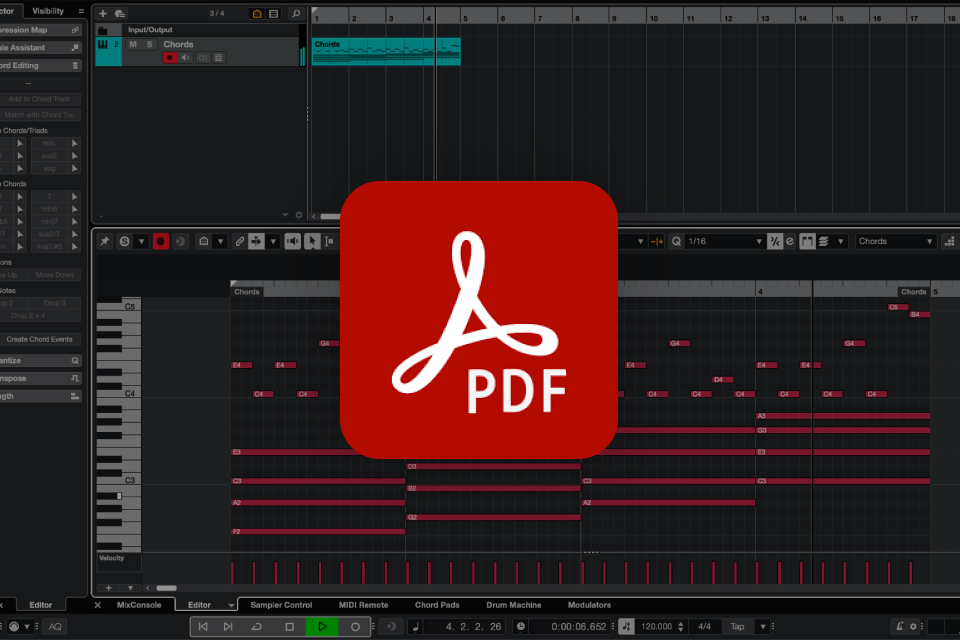This screenshot has height=640, width=960.
Task: Click the Tap tempo button
Action: [x=737, y=627]
